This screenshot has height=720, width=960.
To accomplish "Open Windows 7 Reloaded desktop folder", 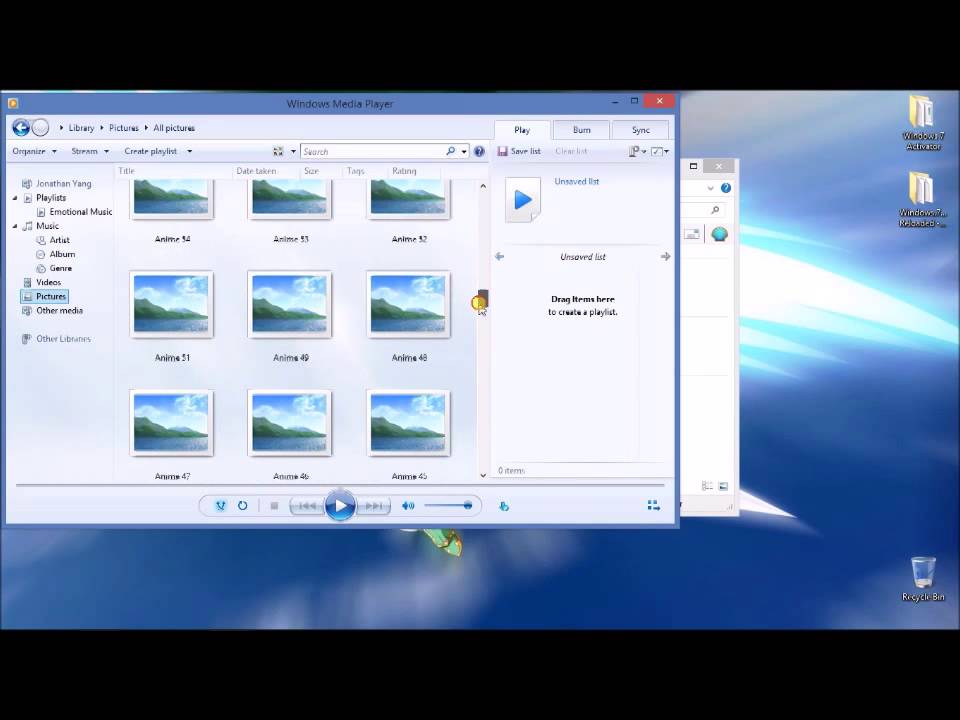I will 922,200.
